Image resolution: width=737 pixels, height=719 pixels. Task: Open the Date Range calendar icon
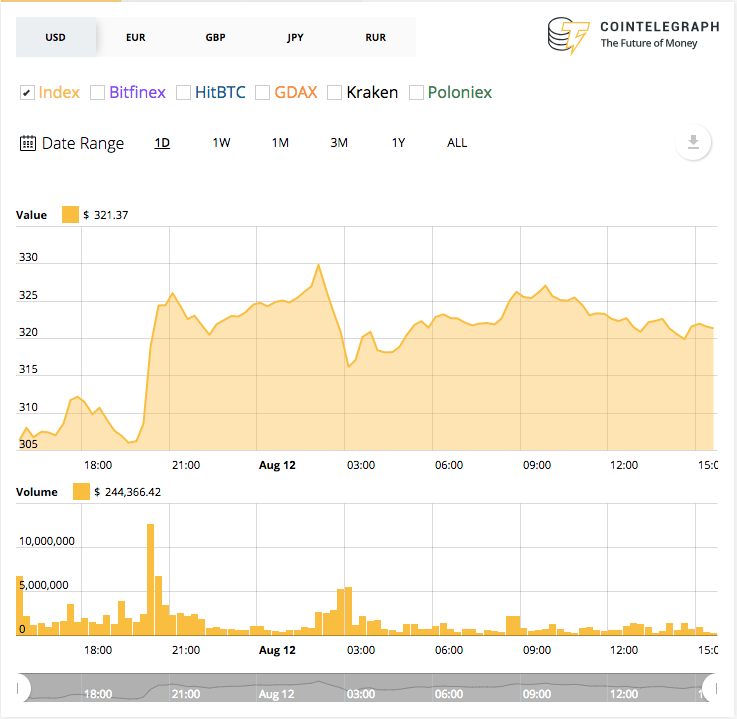(28, 143)
